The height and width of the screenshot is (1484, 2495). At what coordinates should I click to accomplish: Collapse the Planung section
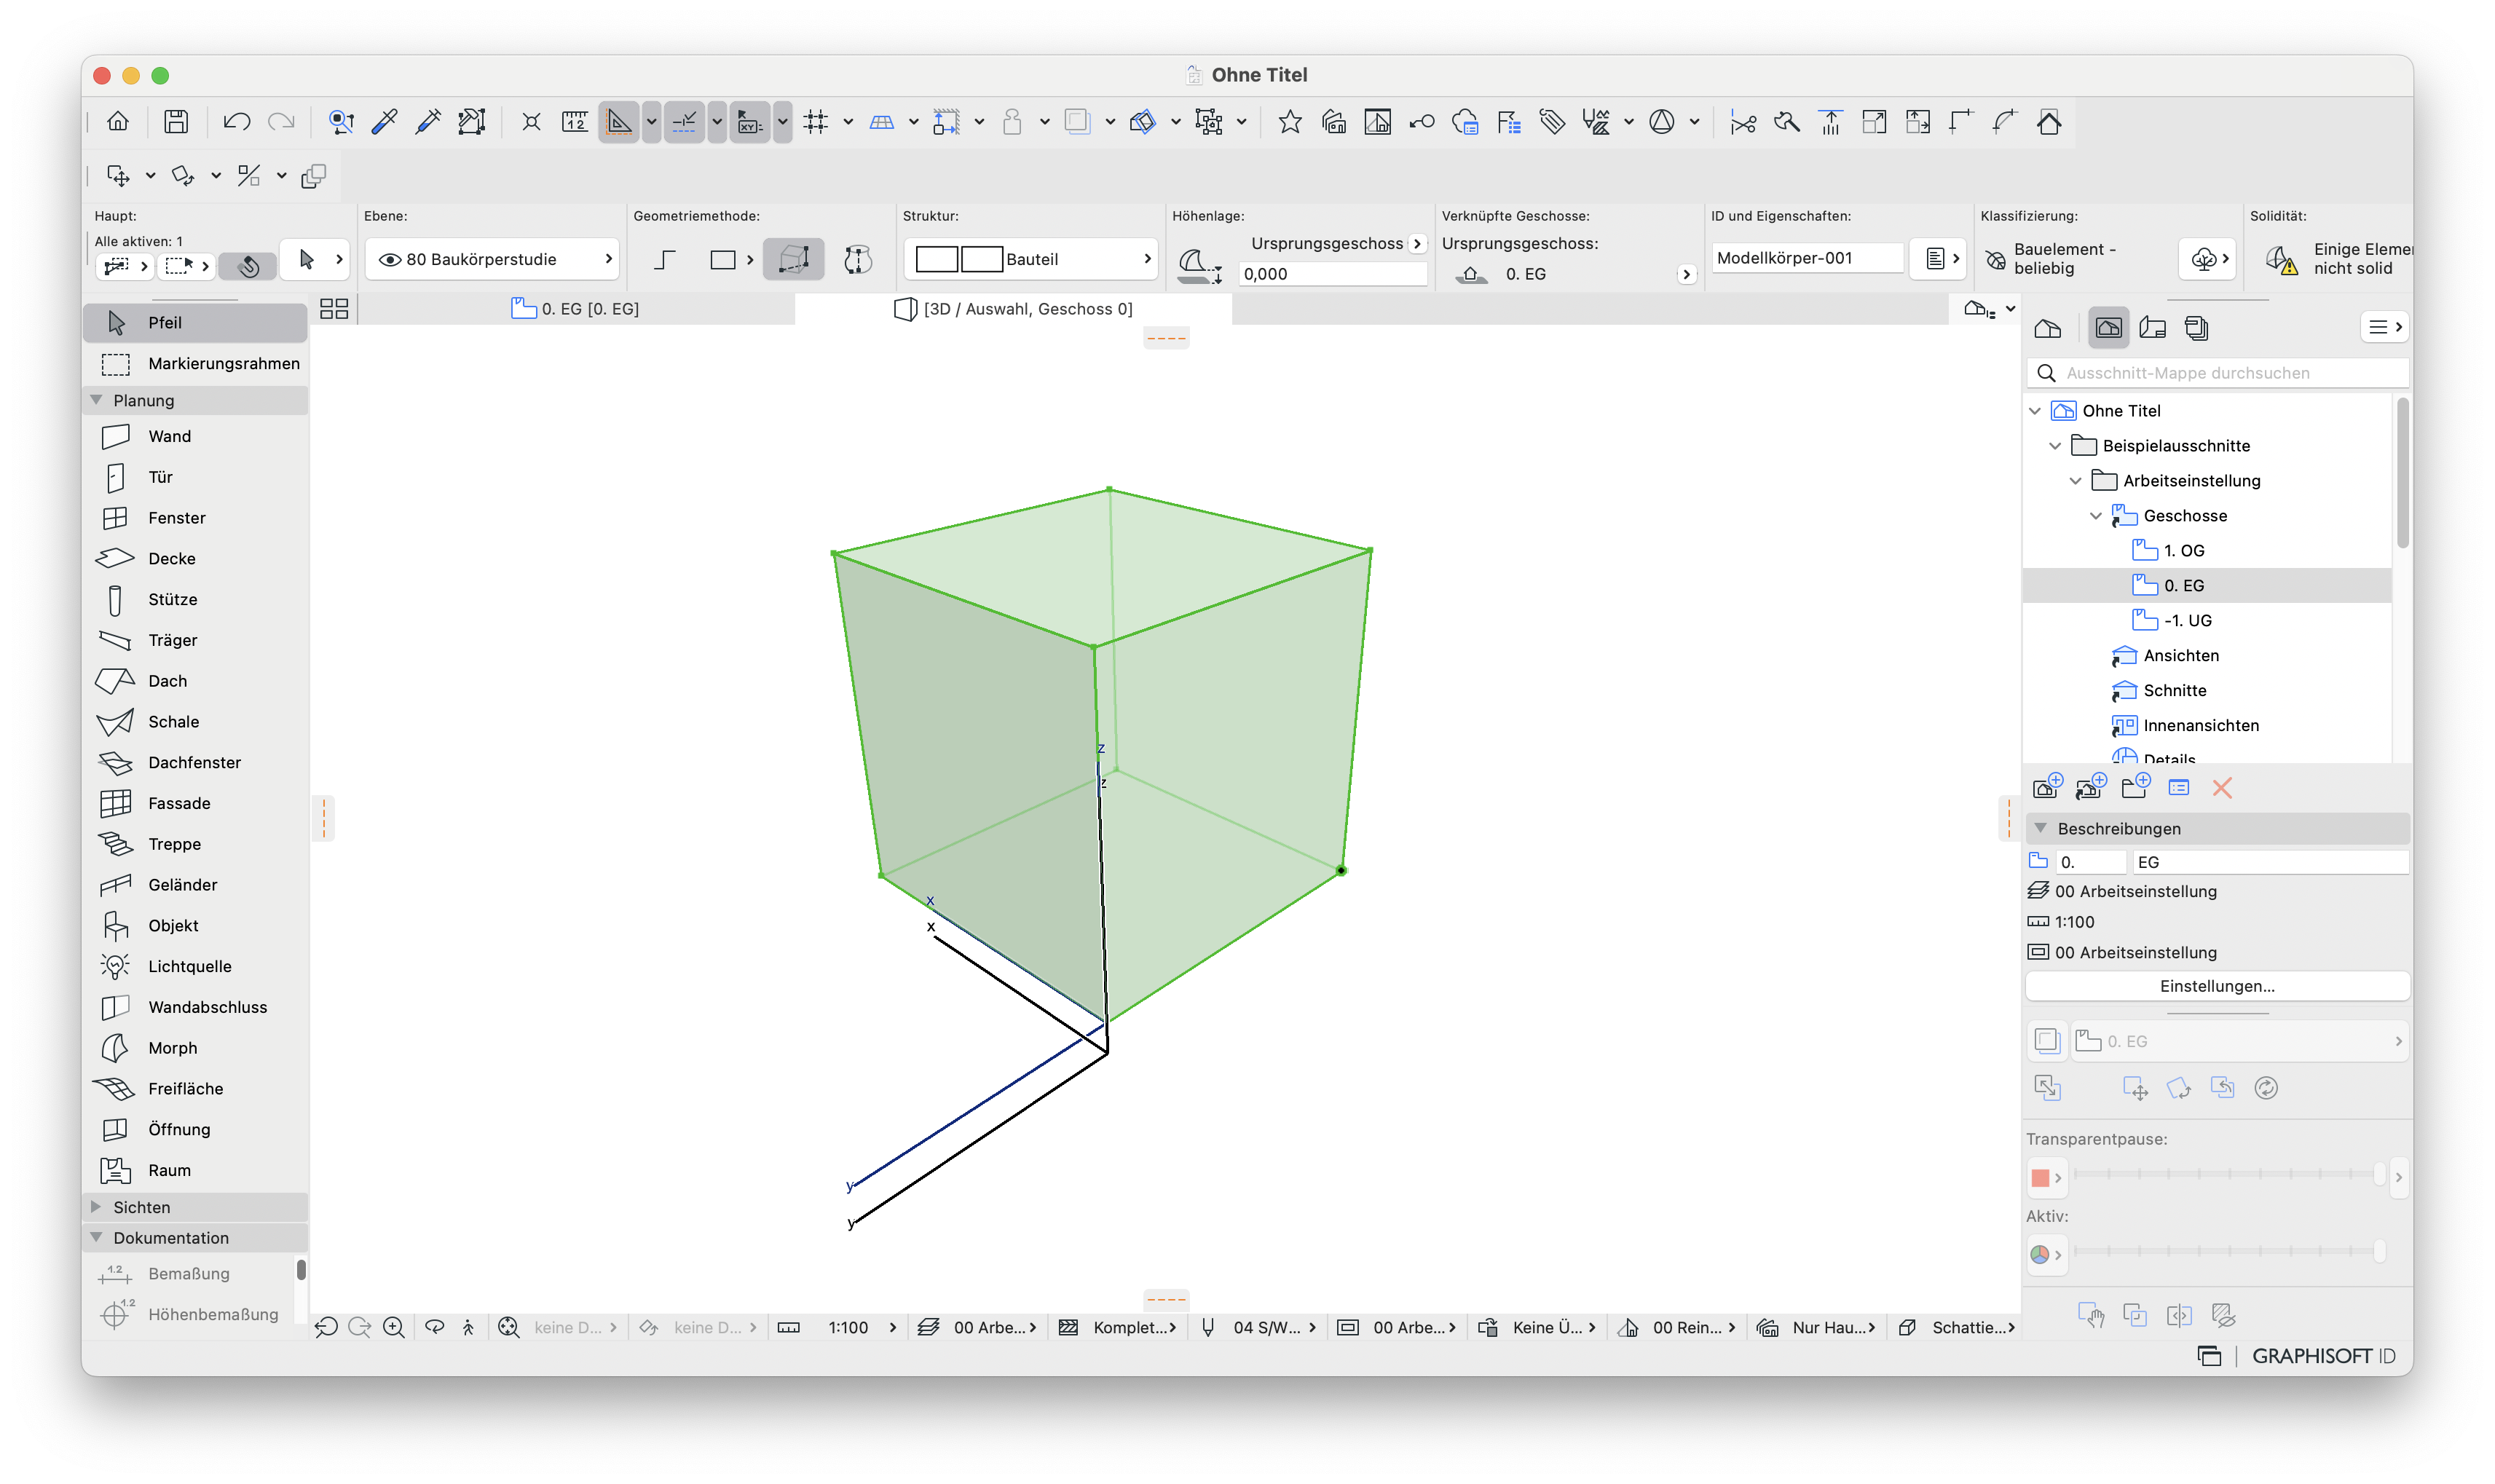(96, 400)
